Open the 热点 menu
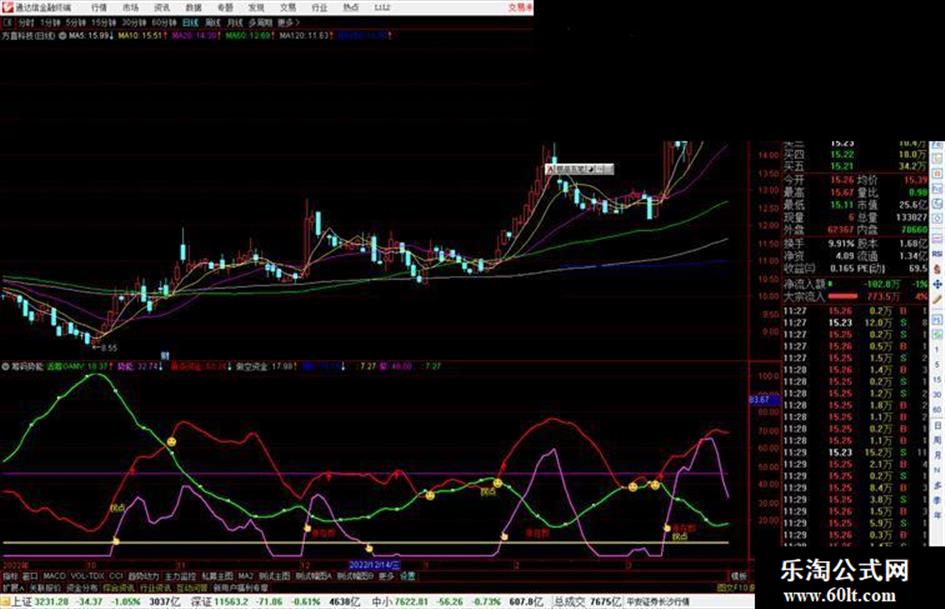 351,7
